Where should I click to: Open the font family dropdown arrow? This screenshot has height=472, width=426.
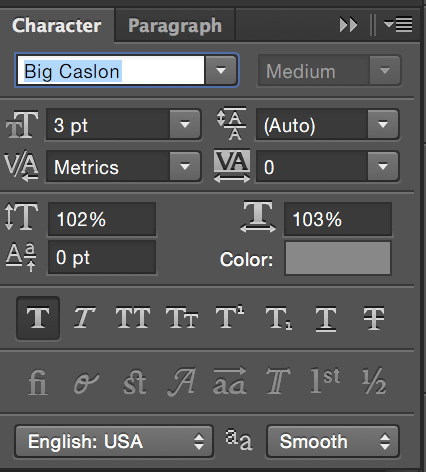(221, 70)
